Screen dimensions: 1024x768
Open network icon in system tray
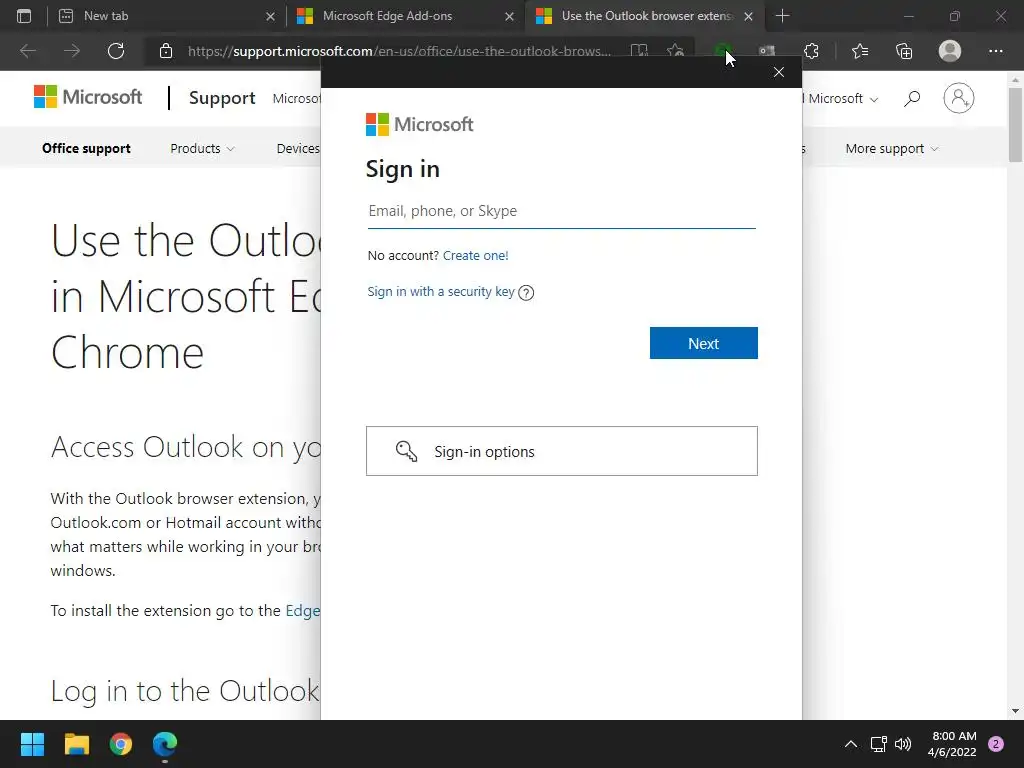[878, 744]
